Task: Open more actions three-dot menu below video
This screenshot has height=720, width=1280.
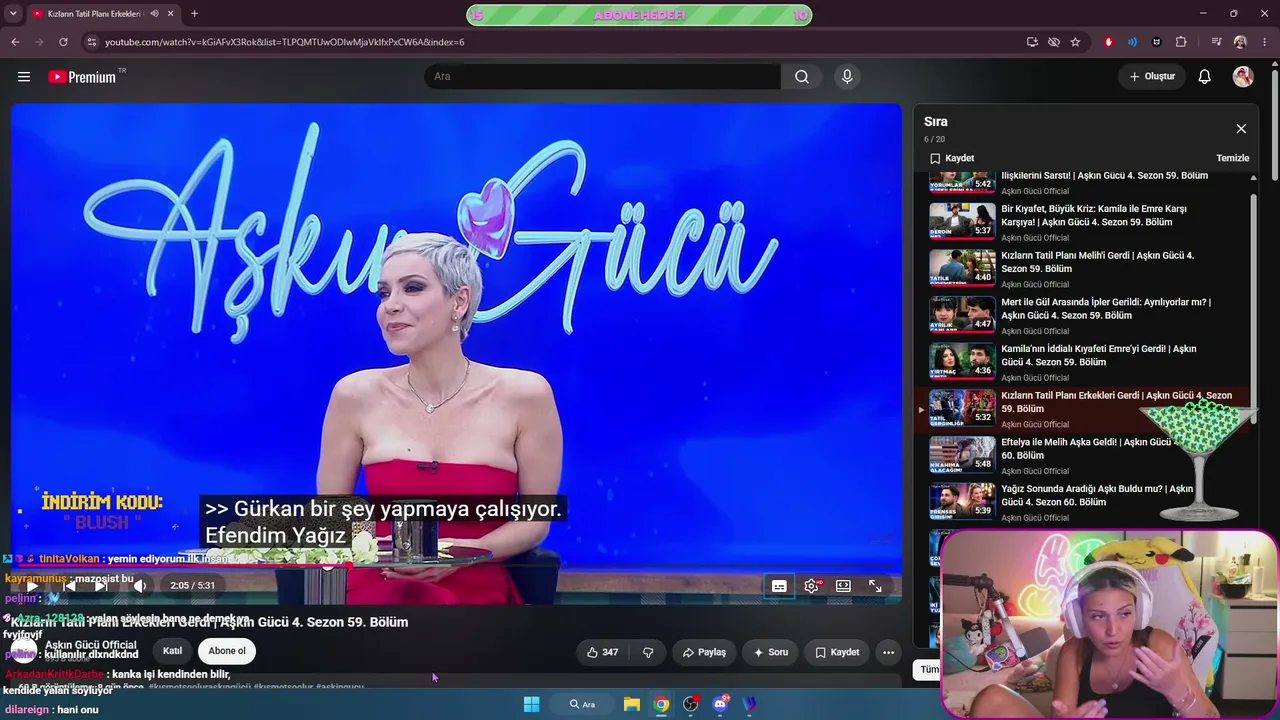Action: (888, 652)
